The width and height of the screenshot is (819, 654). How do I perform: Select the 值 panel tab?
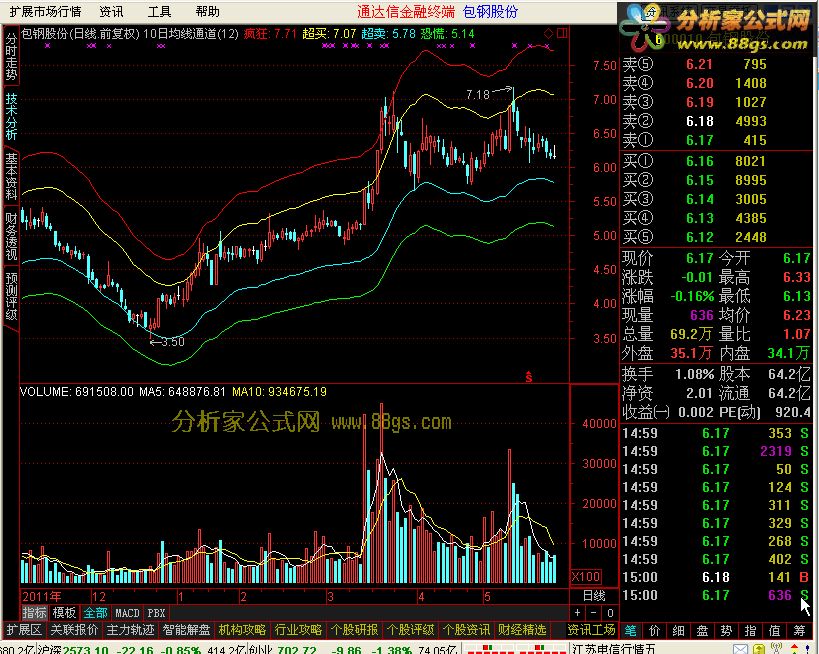tap(775, 630)
